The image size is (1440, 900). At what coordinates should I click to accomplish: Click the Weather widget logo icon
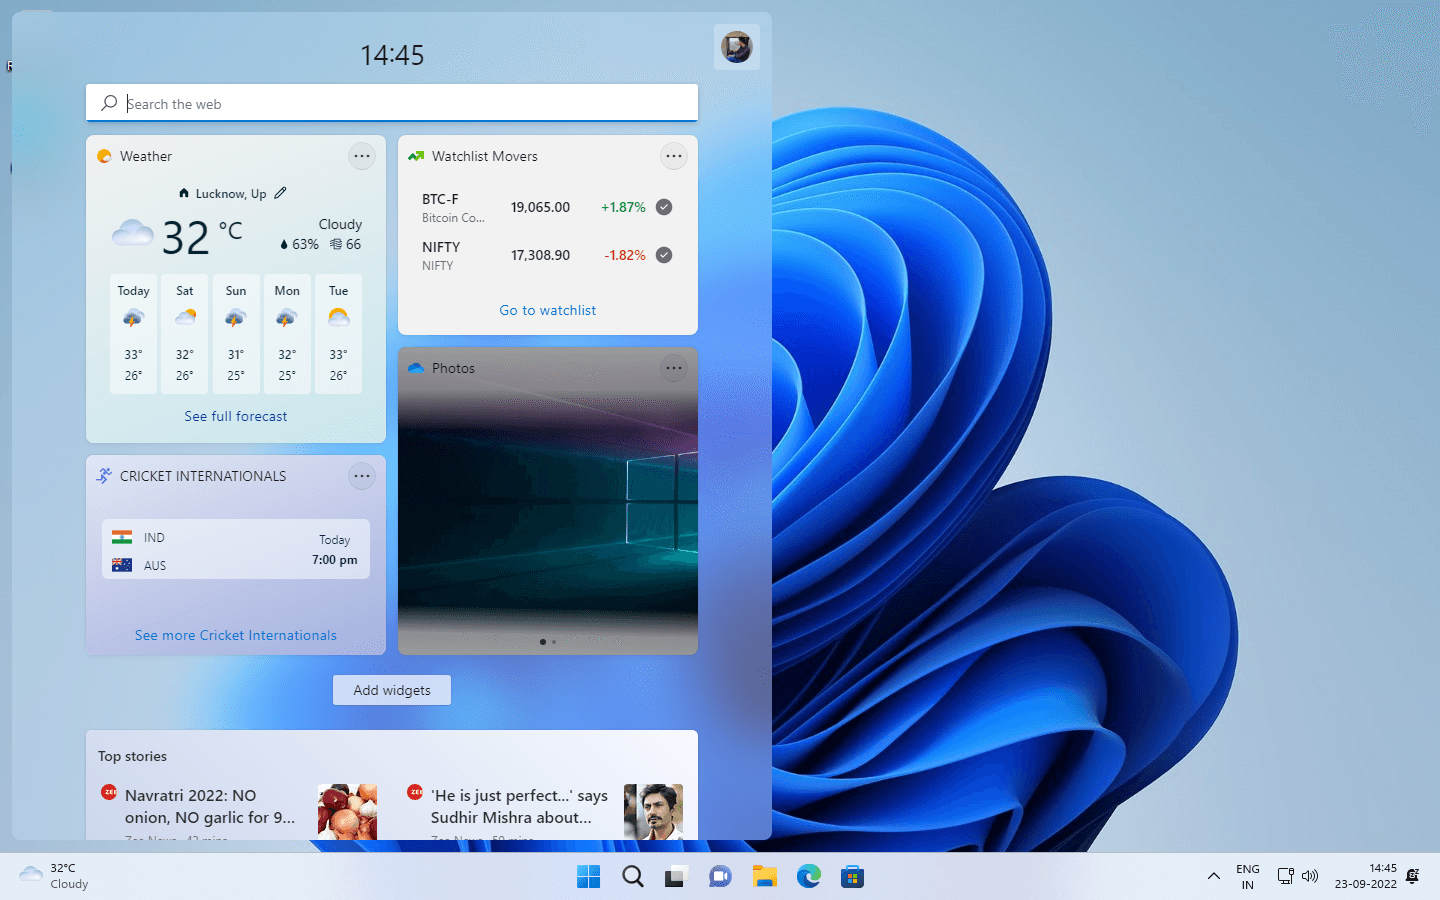[104, 156]
